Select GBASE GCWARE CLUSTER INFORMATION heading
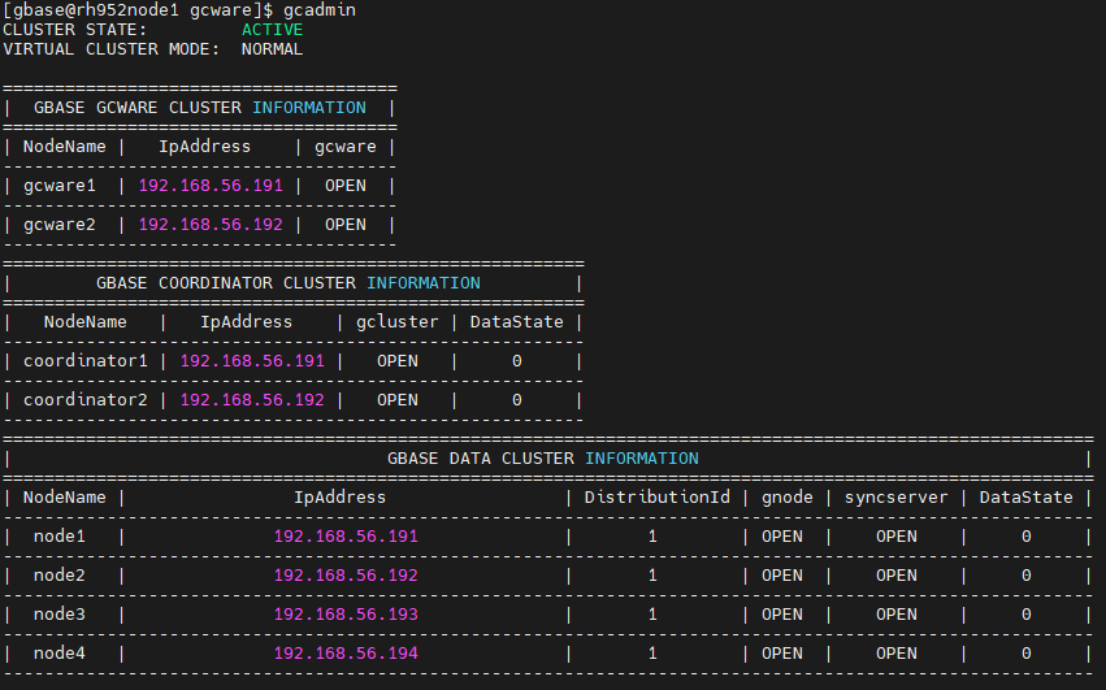Viewport: 1107px width, 691px height. pyautogui.click(x=200, y=107)
